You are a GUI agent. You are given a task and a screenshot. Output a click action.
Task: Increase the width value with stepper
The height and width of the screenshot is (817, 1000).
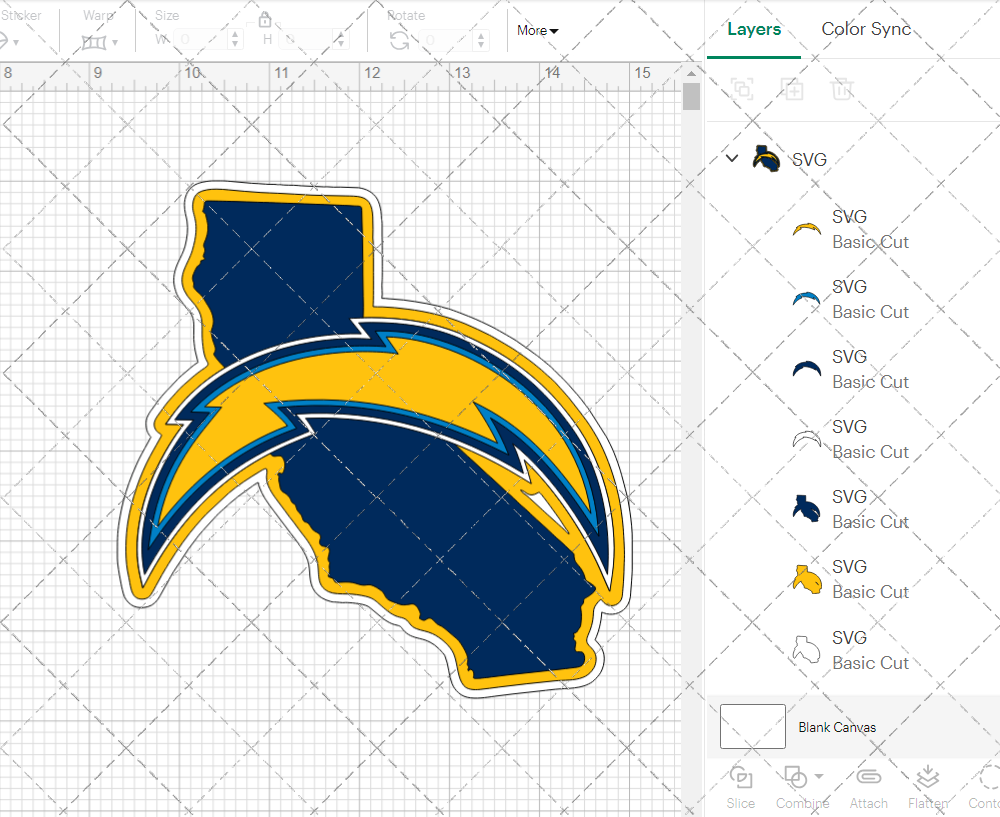point(236,35)
